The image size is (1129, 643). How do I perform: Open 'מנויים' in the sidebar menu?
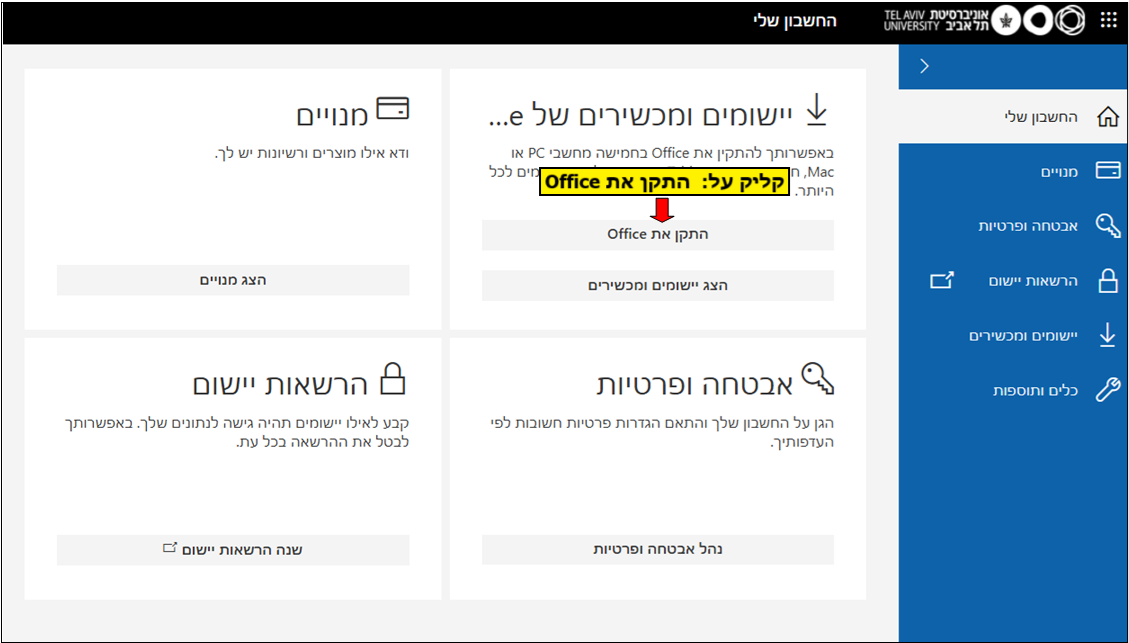(x=1059, y=171)
